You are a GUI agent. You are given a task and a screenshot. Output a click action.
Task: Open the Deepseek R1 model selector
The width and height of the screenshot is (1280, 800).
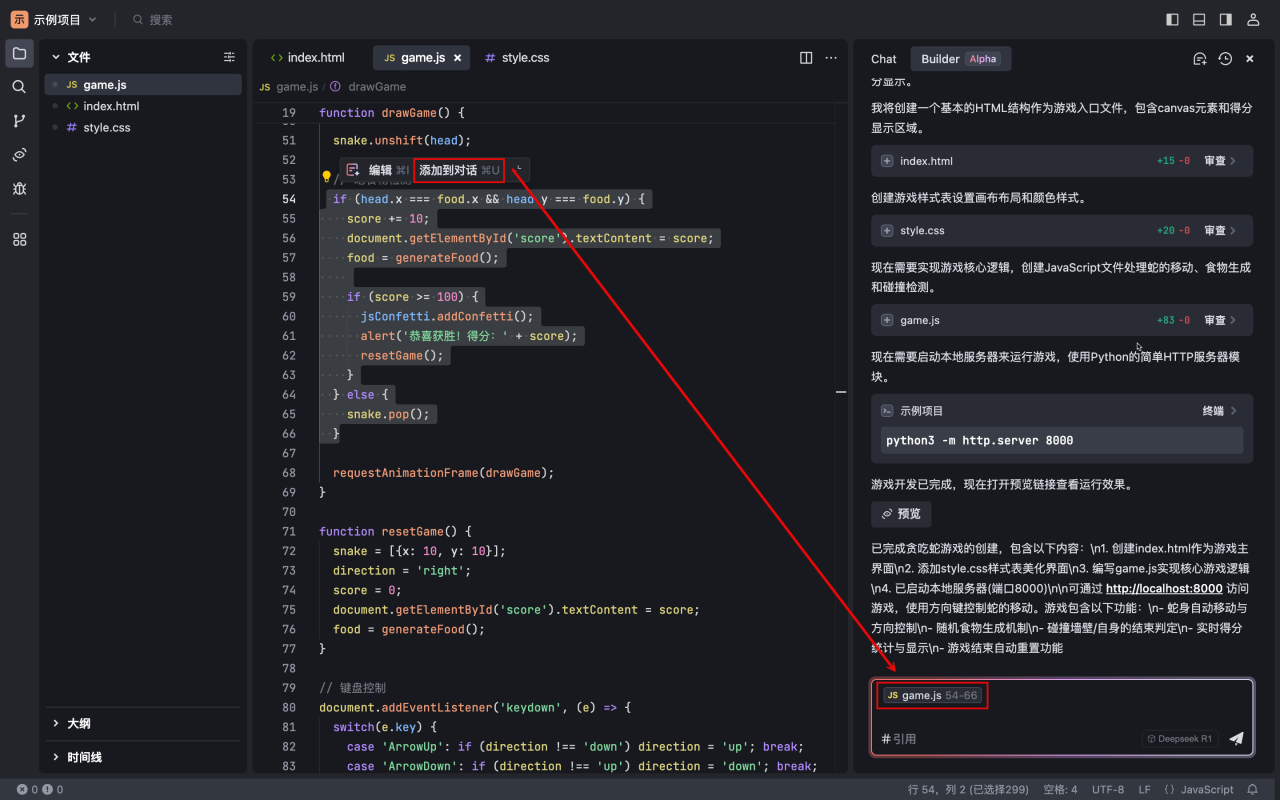tap(1179, 739)
